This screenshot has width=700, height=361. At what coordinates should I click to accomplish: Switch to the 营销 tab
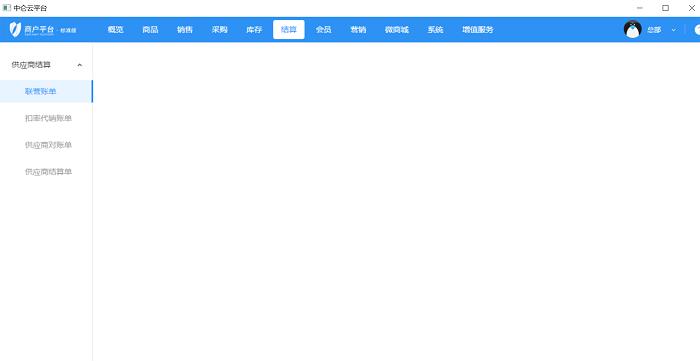[358, 29]
